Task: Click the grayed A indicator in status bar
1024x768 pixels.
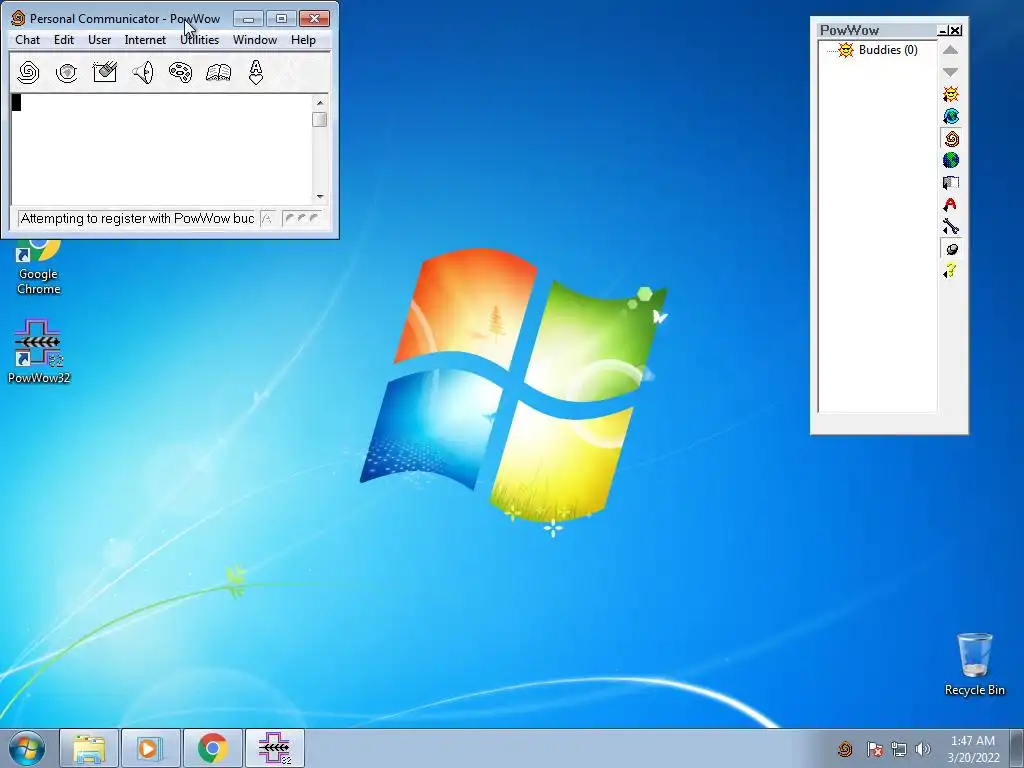Action: [268, 219]
